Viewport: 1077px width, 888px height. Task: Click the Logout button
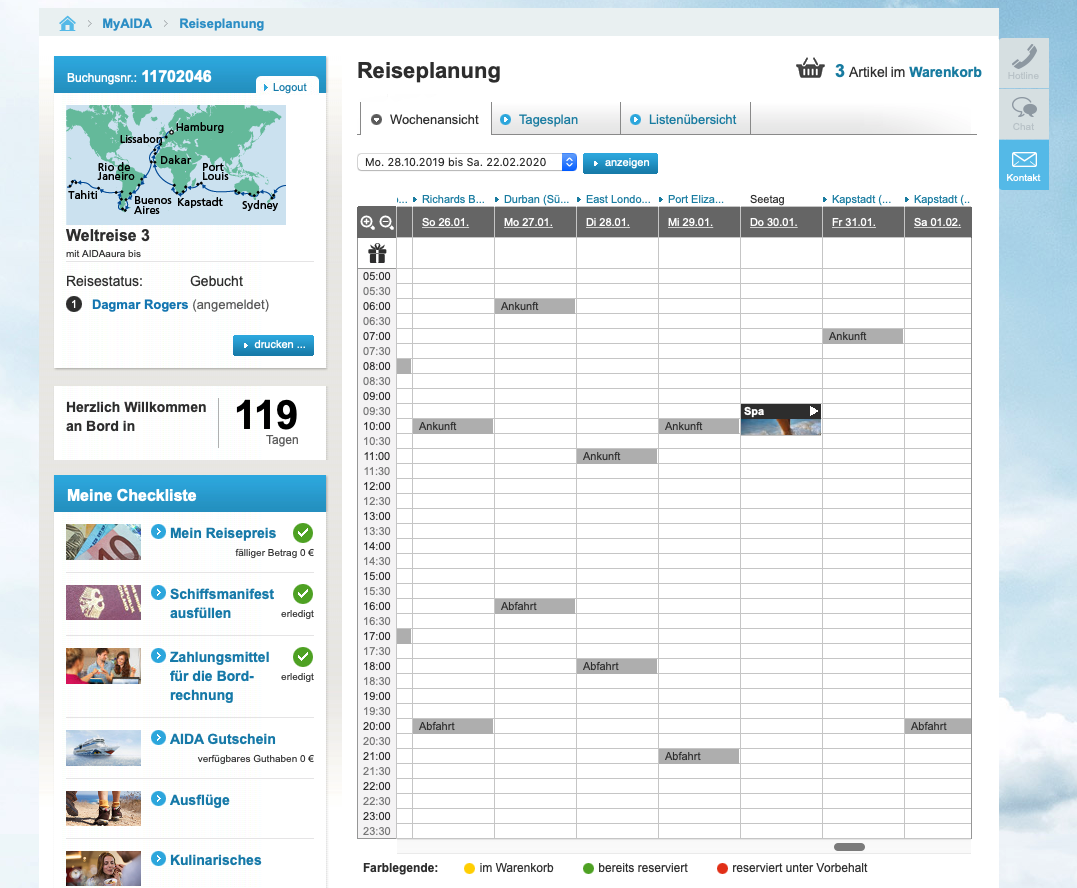pyautogui.click(x=287, y=87)
